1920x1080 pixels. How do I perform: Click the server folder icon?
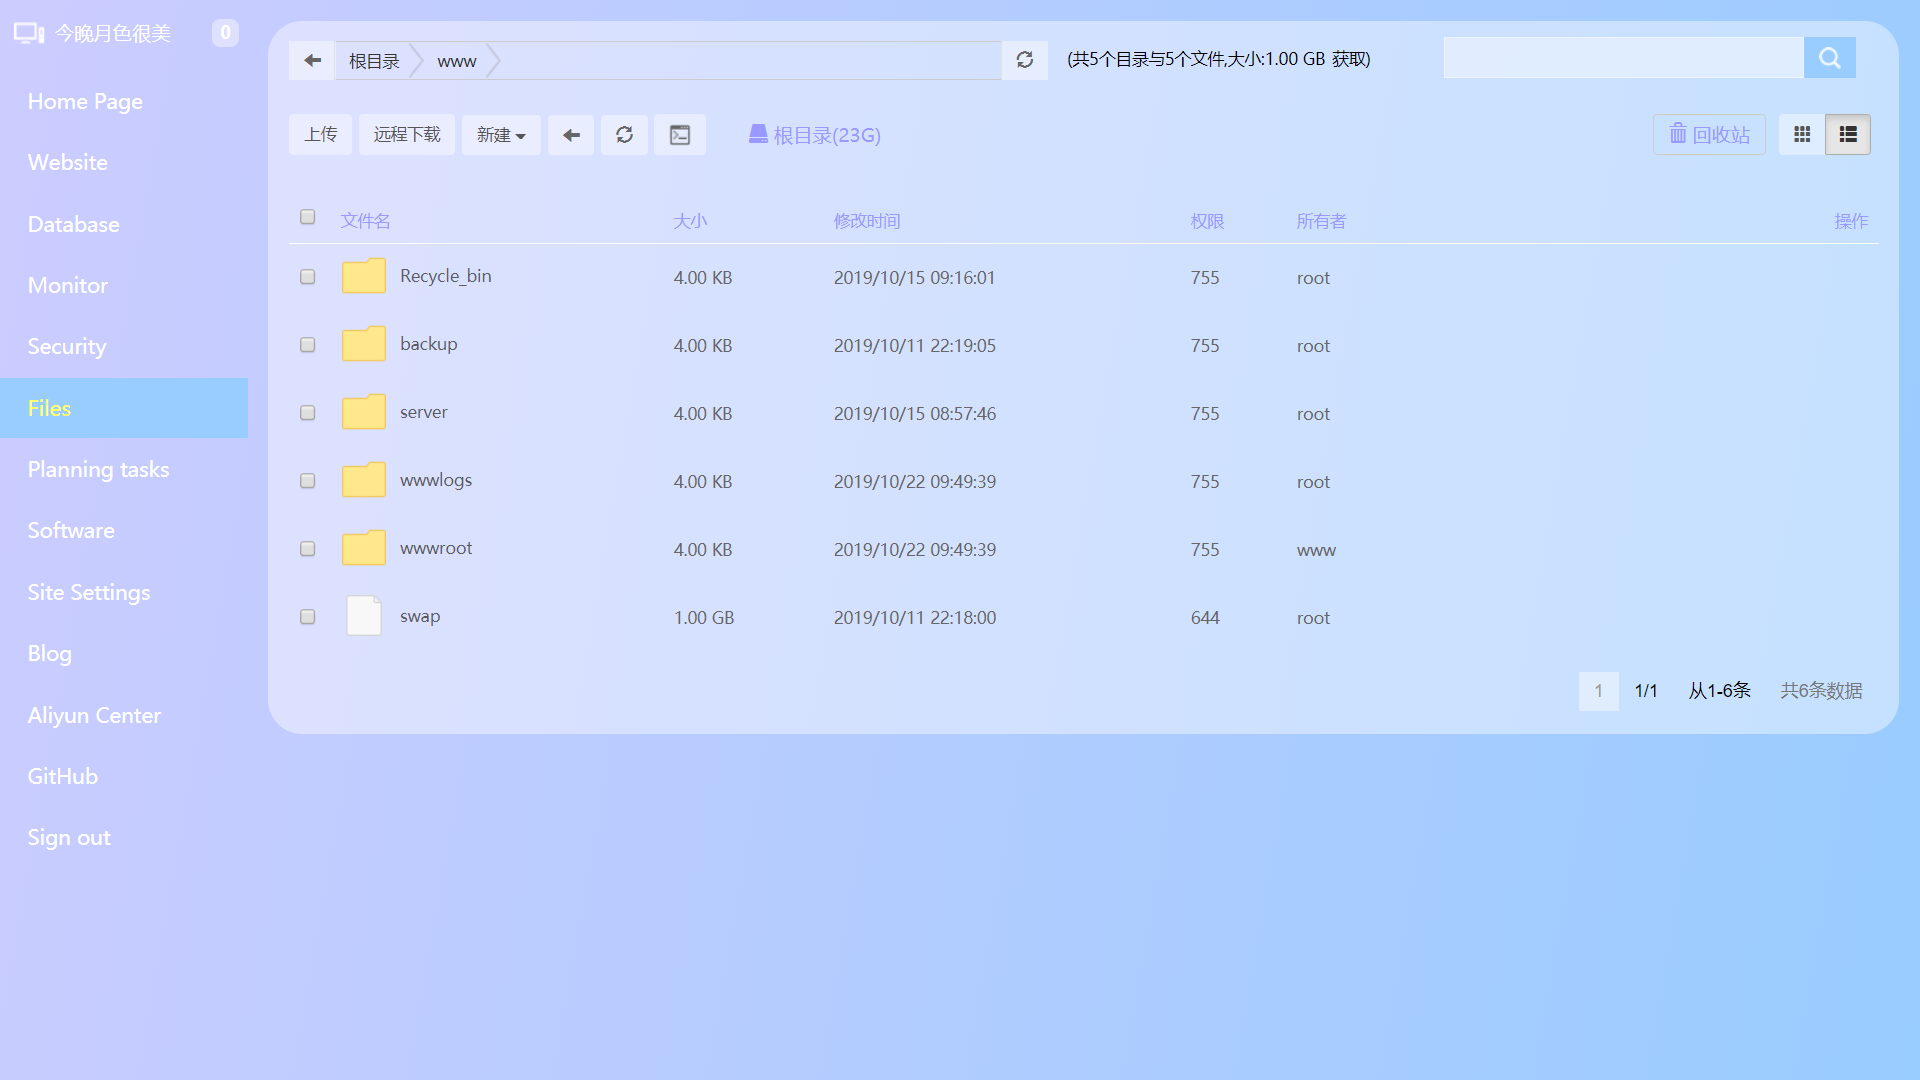point(364,412)
